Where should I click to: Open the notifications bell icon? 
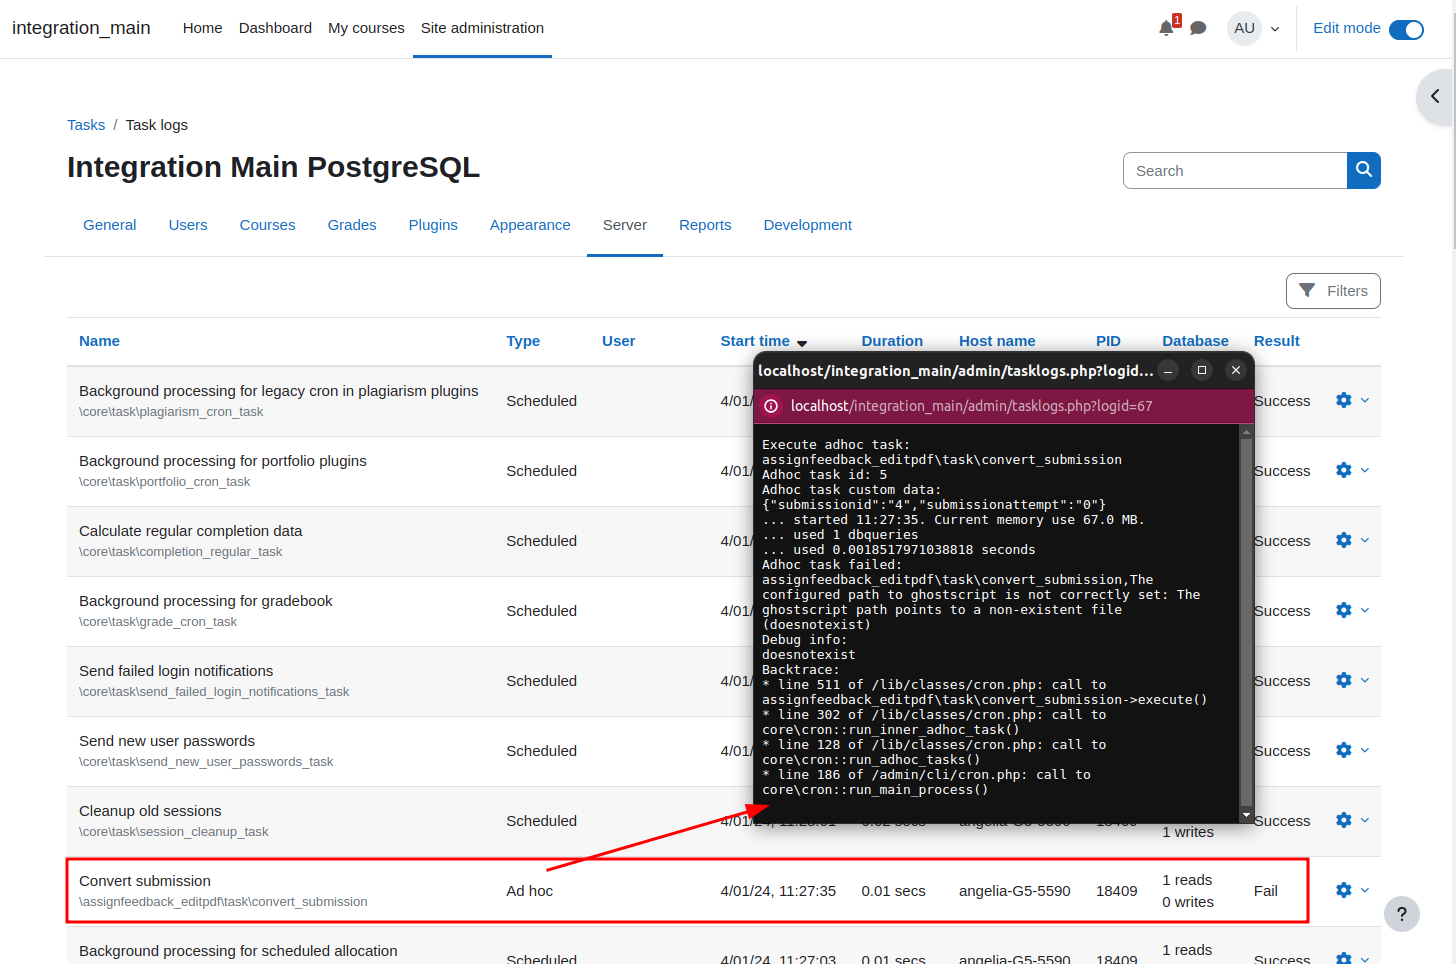tap(1166, 28)
